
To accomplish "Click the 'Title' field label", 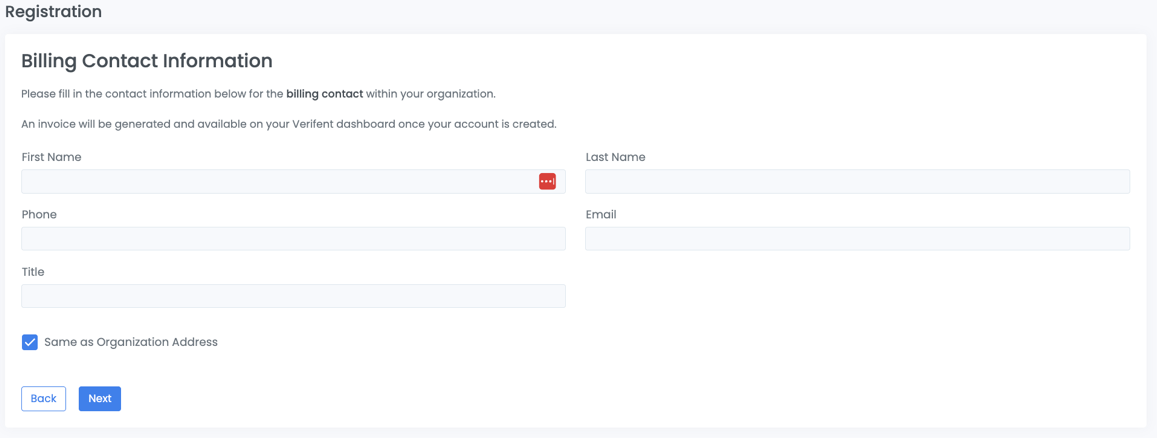I will pyautogui.click(x=33, y=272).
